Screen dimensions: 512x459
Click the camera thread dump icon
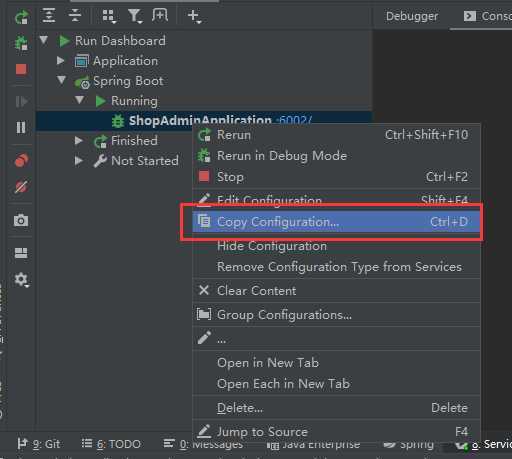tap(21, 220)
